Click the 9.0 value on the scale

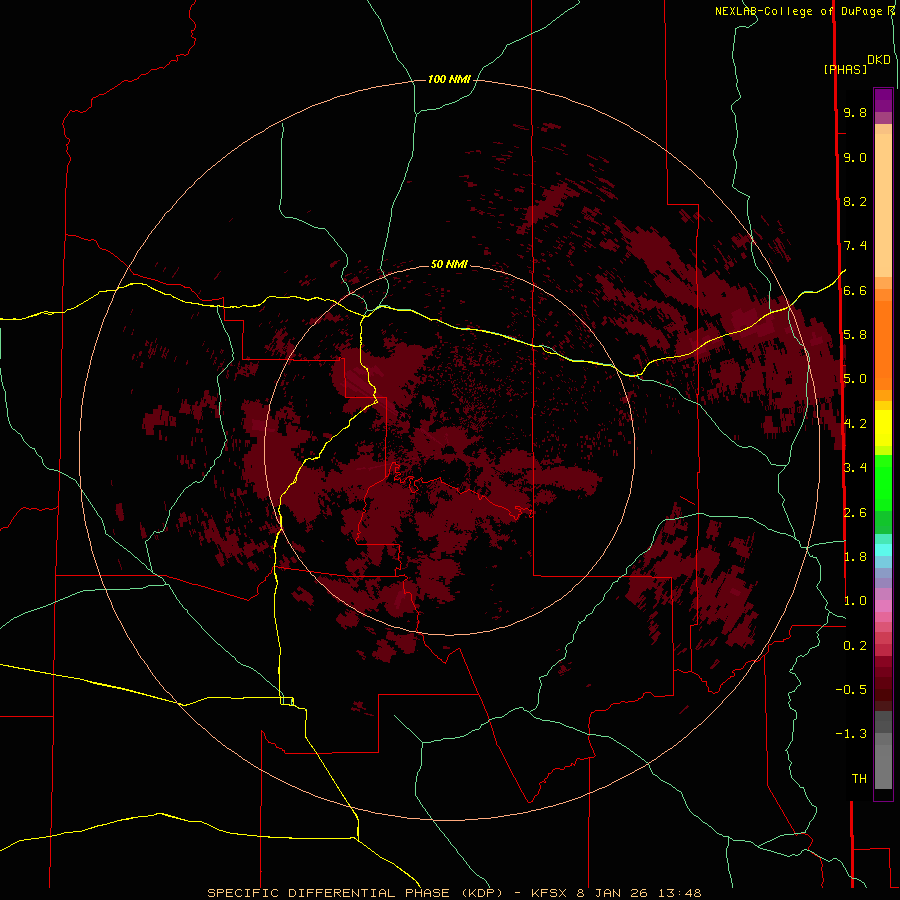[855, 157]
